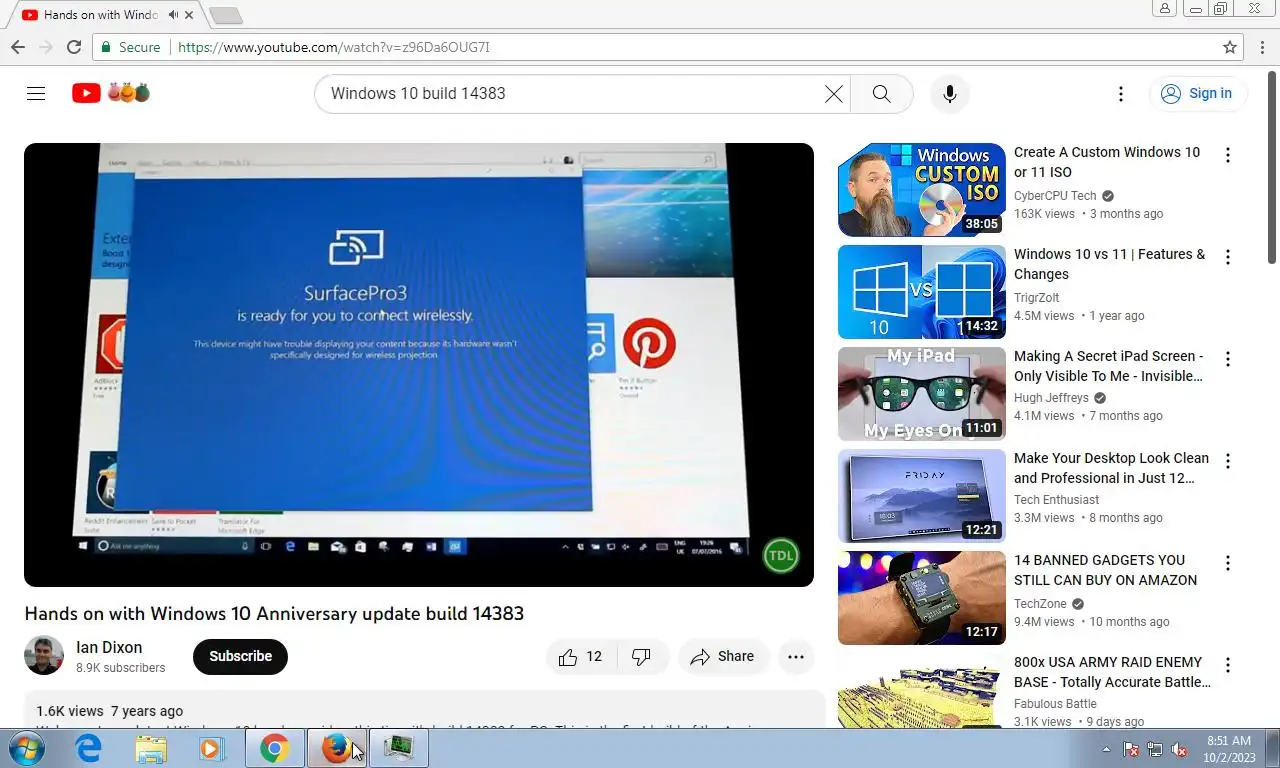This screenshot has width=1280, height=768.
Task: Visit TechZone channel name
Action: click(1040, 604)
